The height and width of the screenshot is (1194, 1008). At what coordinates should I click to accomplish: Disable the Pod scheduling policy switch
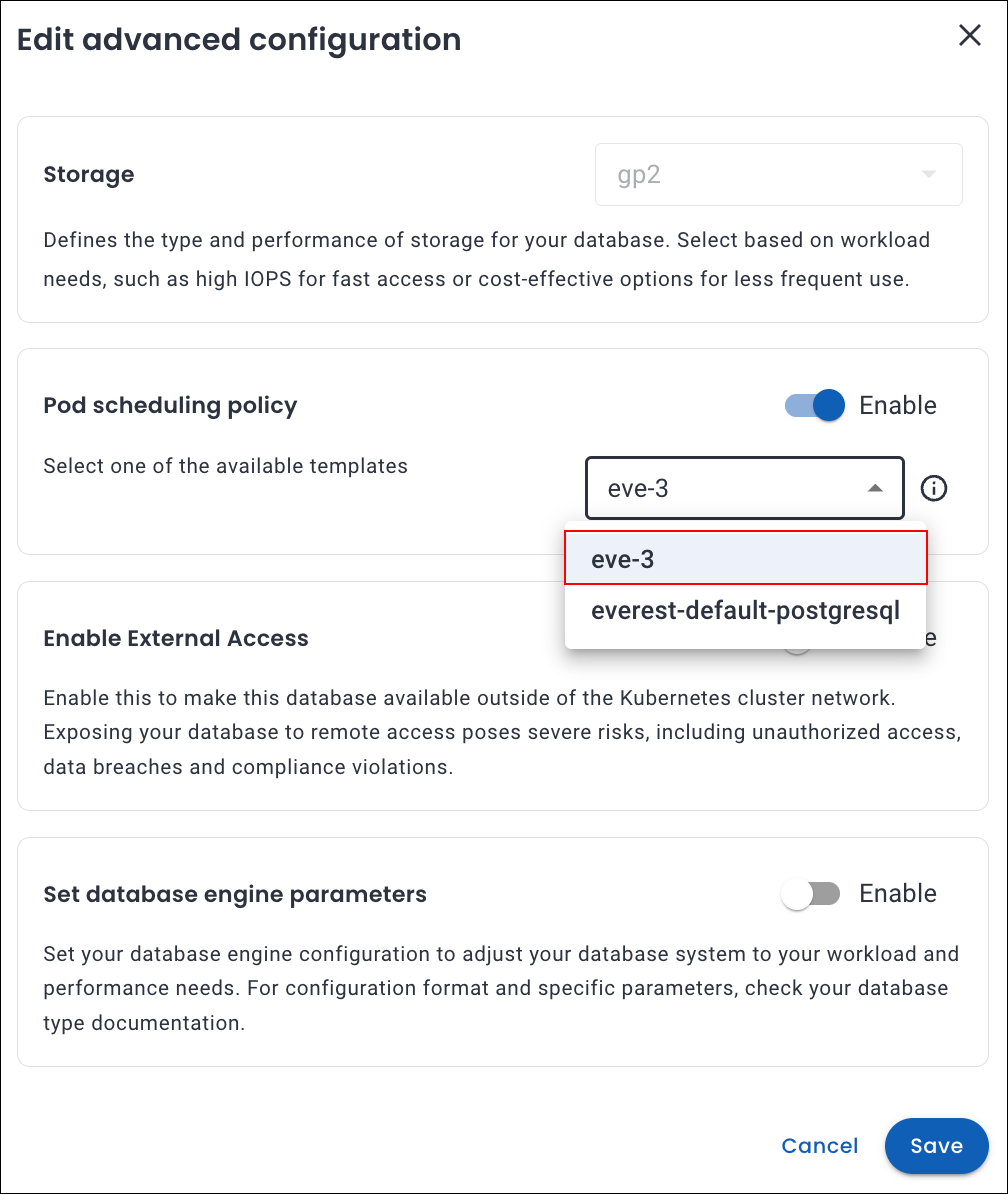pyautogui.click(x=815, y=405)
